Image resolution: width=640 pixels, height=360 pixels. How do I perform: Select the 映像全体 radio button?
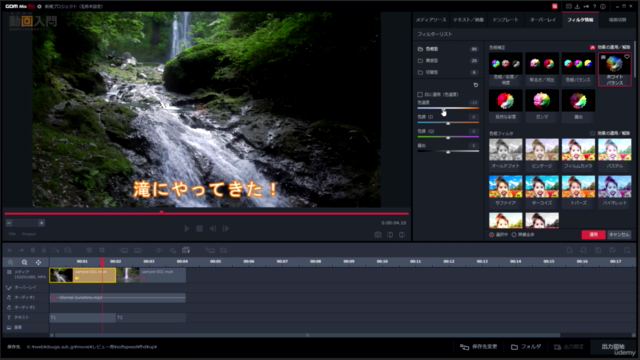(514, 235)
